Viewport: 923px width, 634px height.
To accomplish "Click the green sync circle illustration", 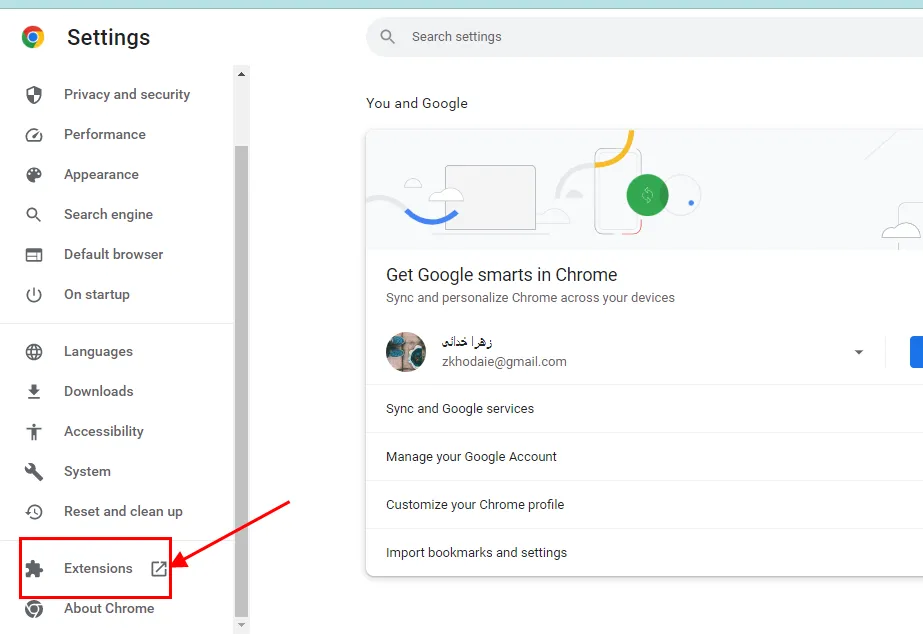I will pos(648,195).
